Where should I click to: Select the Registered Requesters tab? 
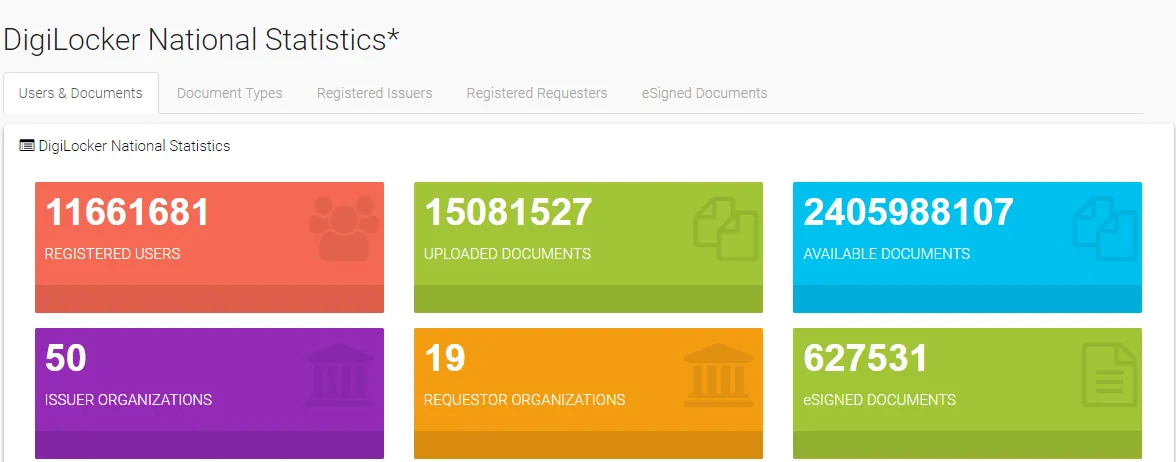[x=536, y=93]
